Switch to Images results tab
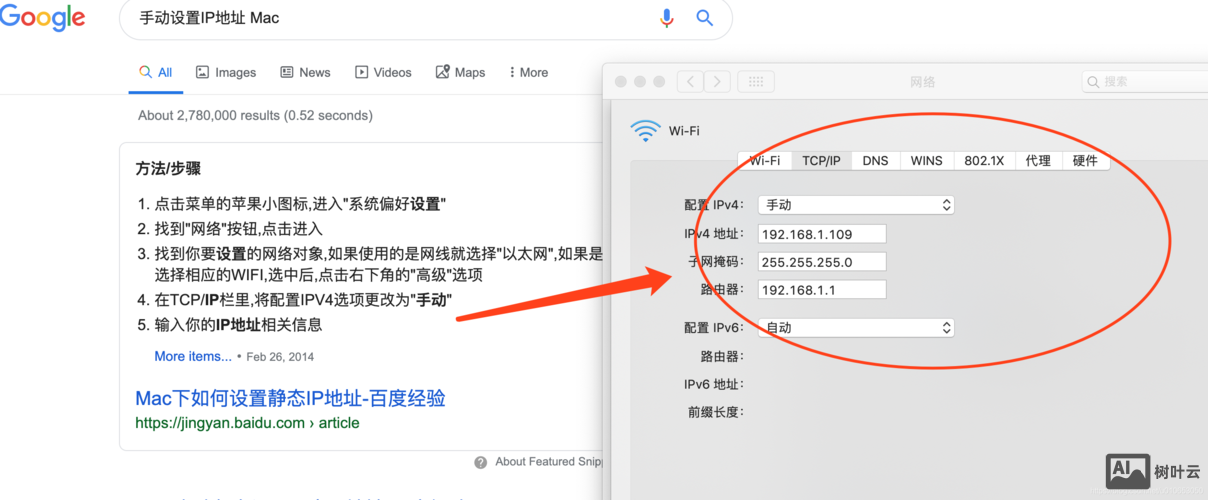 click(x=226, y=72)
